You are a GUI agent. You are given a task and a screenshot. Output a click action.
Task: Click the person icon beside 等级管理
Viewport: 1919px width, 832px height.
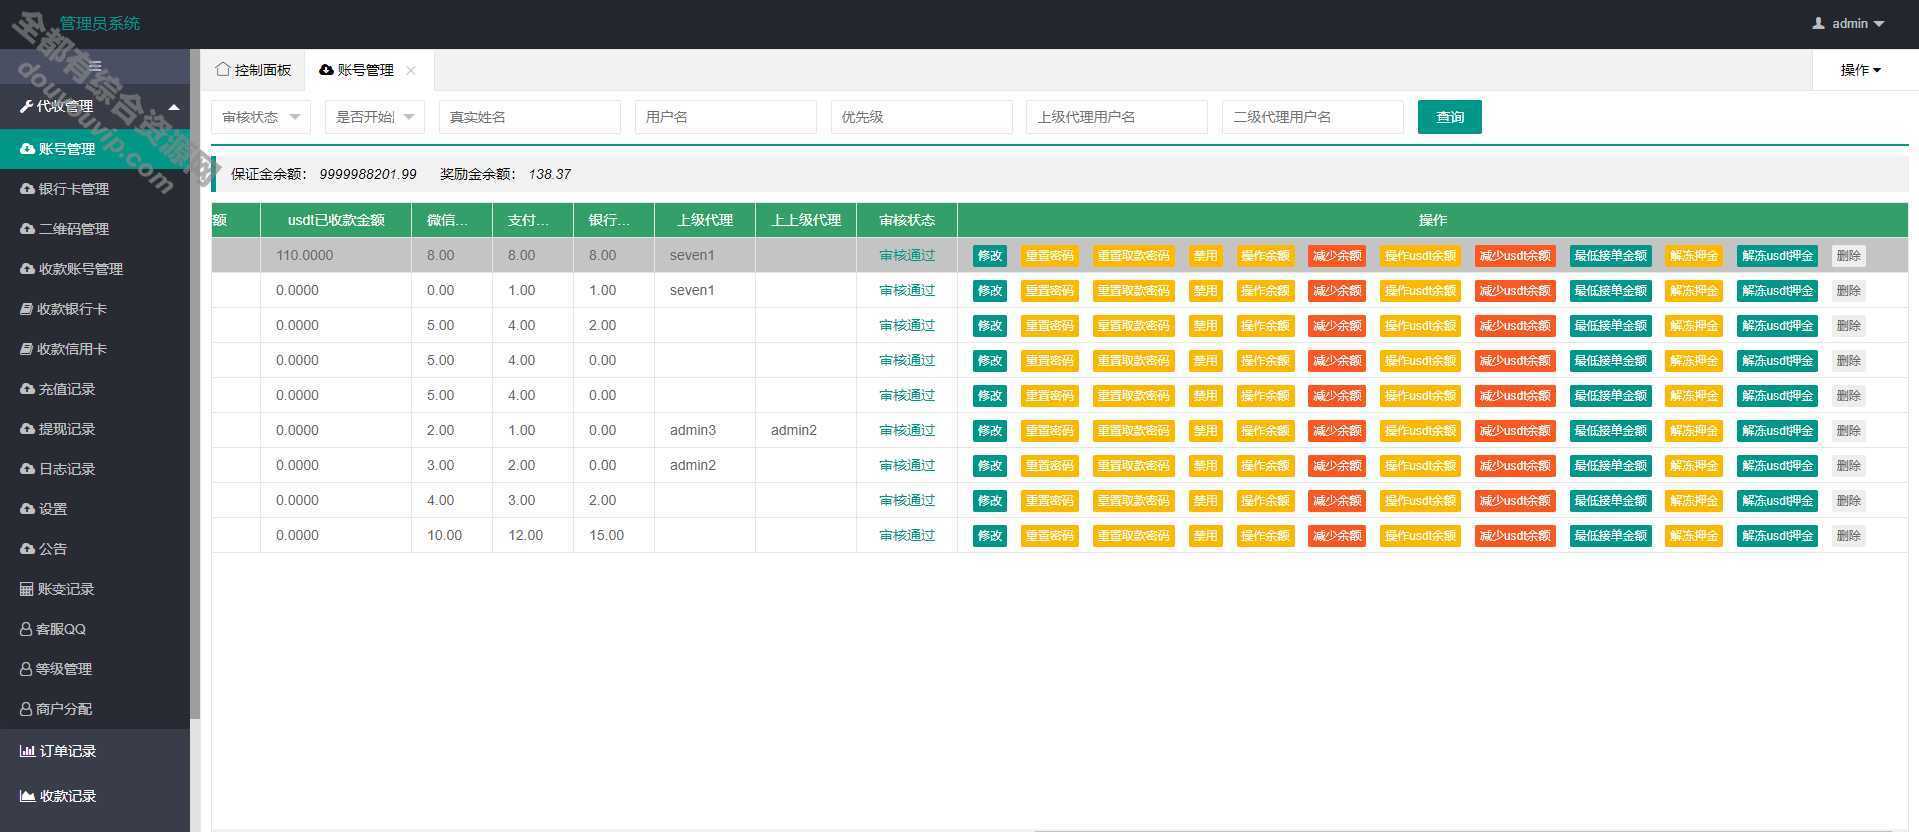pyautogui.click(x=26, y=669)
